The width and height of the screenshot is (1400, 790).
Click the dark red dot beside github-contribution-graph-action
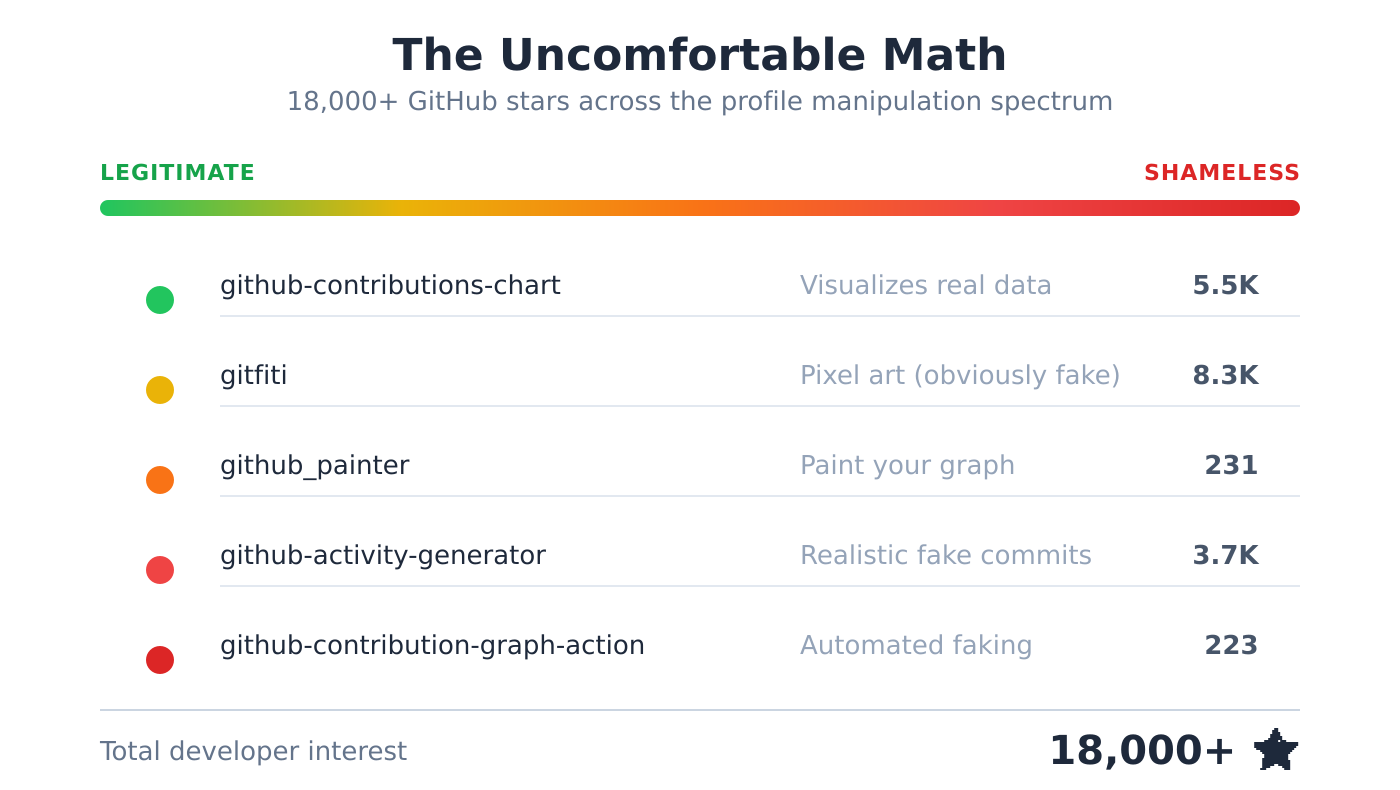click(160, 660)
